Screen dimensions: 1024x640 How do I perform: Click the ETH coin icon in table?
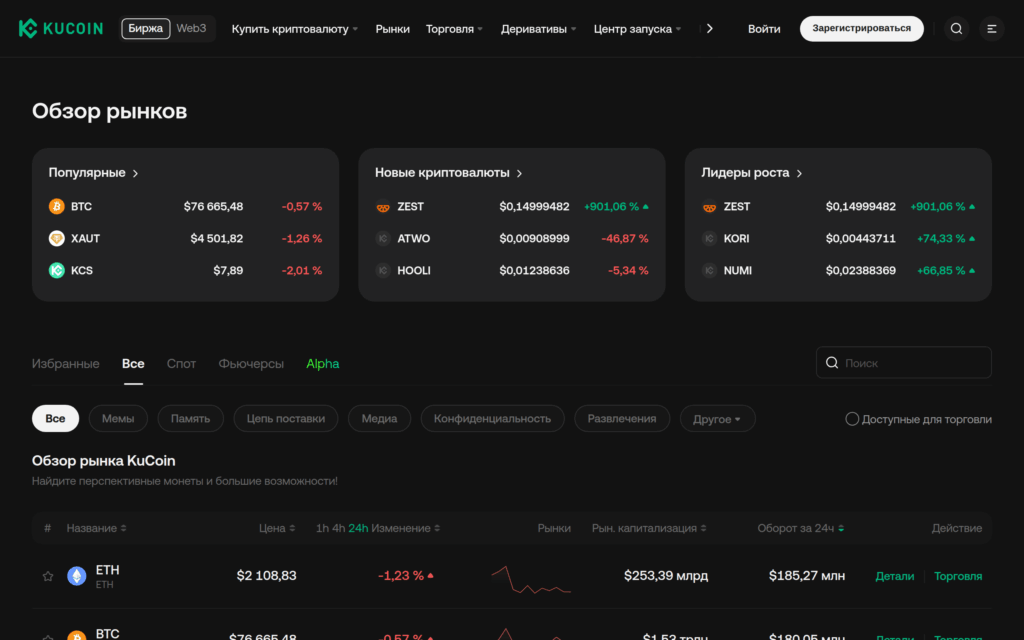point(77,576)
